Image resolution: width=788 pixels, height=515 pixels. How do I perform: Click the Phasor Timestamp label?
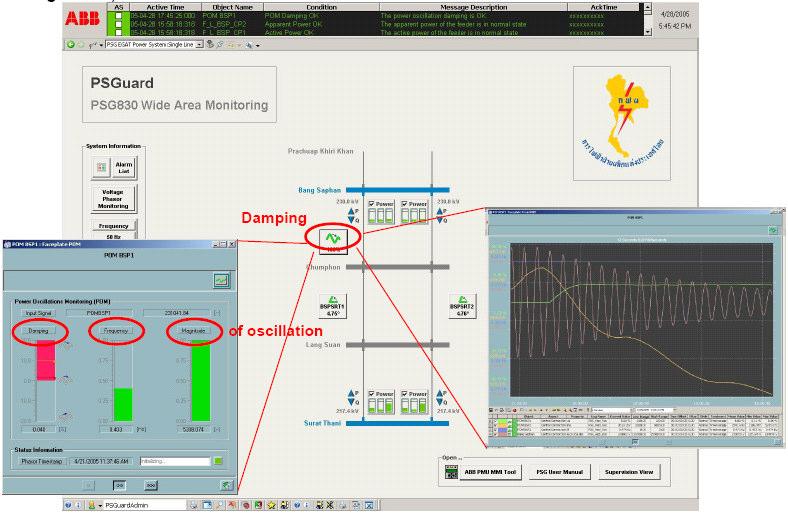coord(42,461)
